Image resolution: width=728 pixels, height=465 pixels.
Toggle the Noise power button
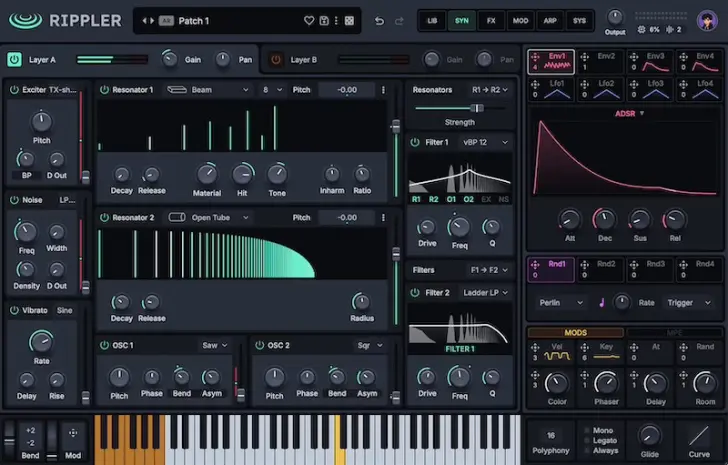point(14,200)
